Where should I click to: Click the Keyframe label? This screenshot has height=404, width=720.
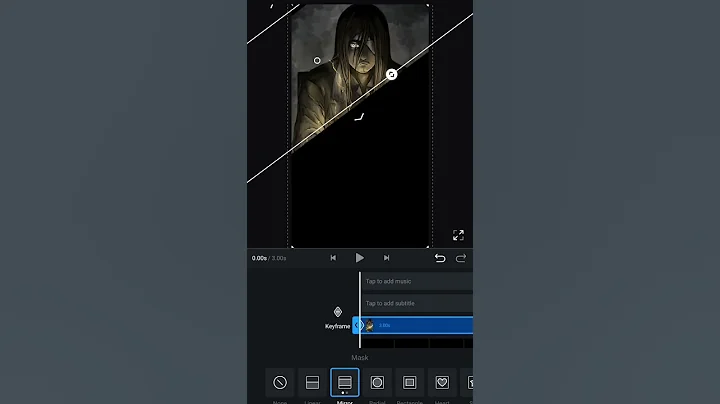click(338, 326)
